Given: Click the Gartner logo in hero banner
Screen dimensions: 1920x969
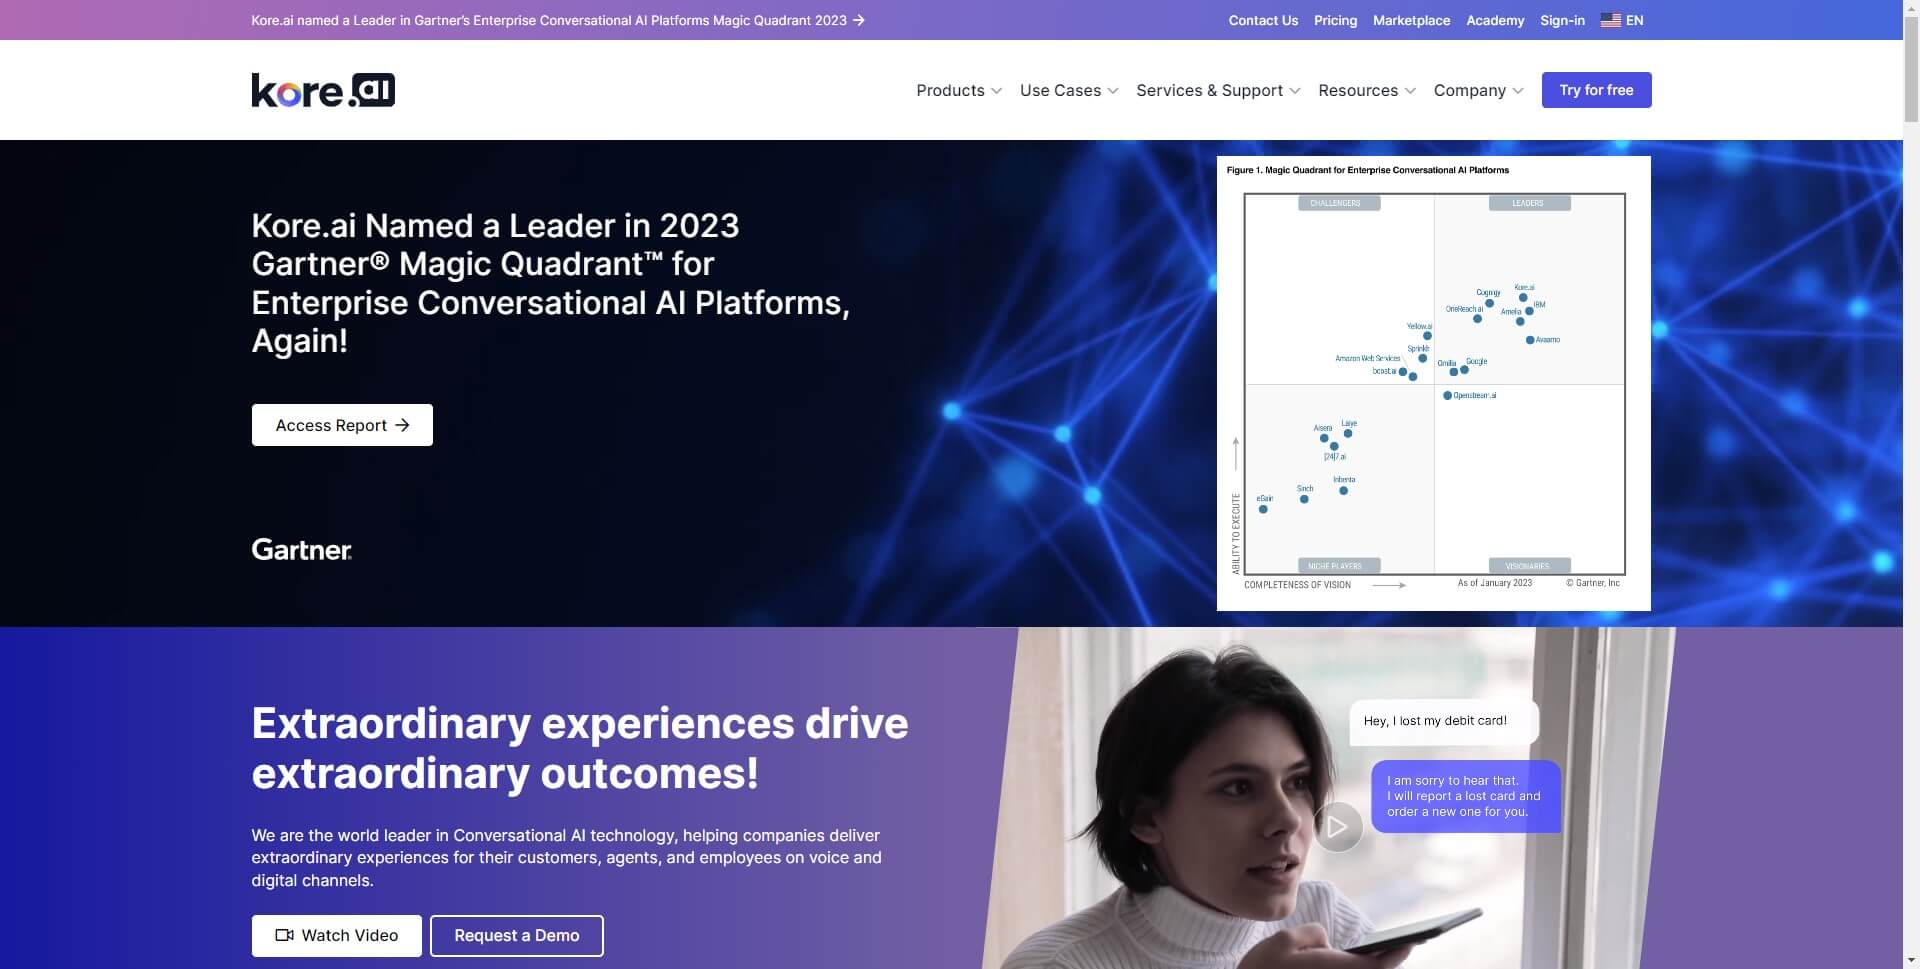Looking at the screenshot, I should [301, 549].
